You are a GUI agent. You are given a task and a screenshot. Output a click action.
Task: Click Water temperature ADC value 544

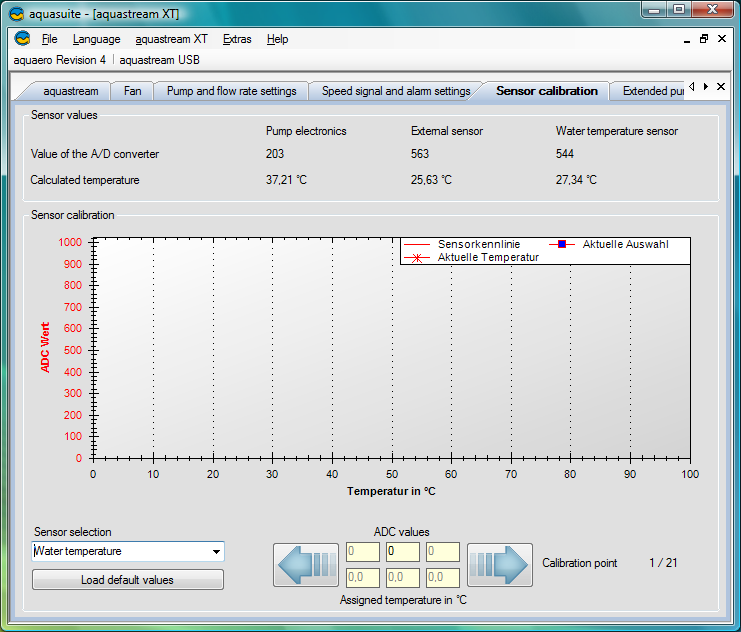(564, 154)
